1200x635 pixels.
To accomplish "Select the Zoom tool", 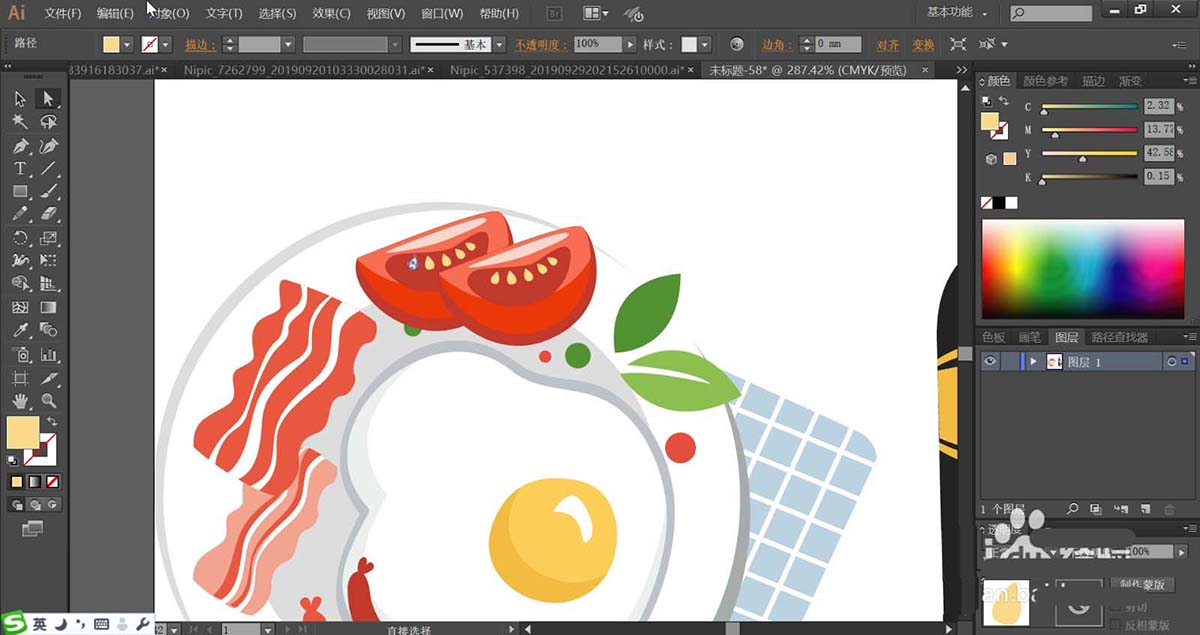I will (48, 402).
